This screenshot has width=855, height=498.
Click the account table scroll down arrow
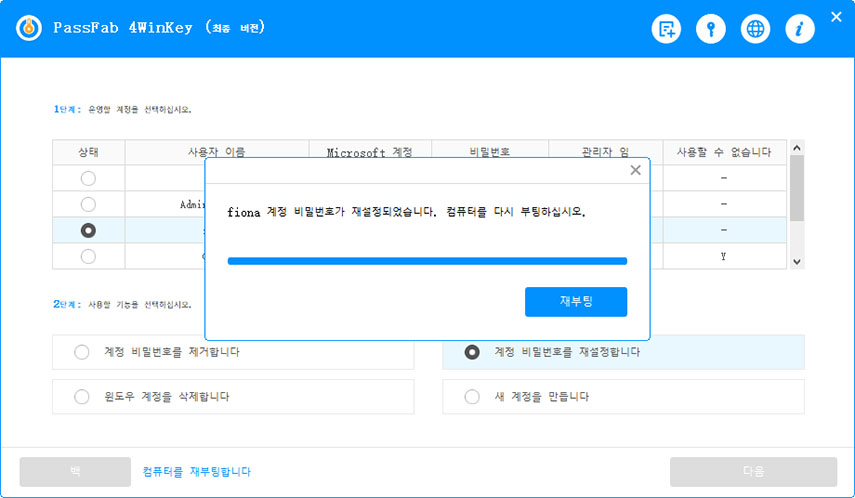(x=797, y=262)
